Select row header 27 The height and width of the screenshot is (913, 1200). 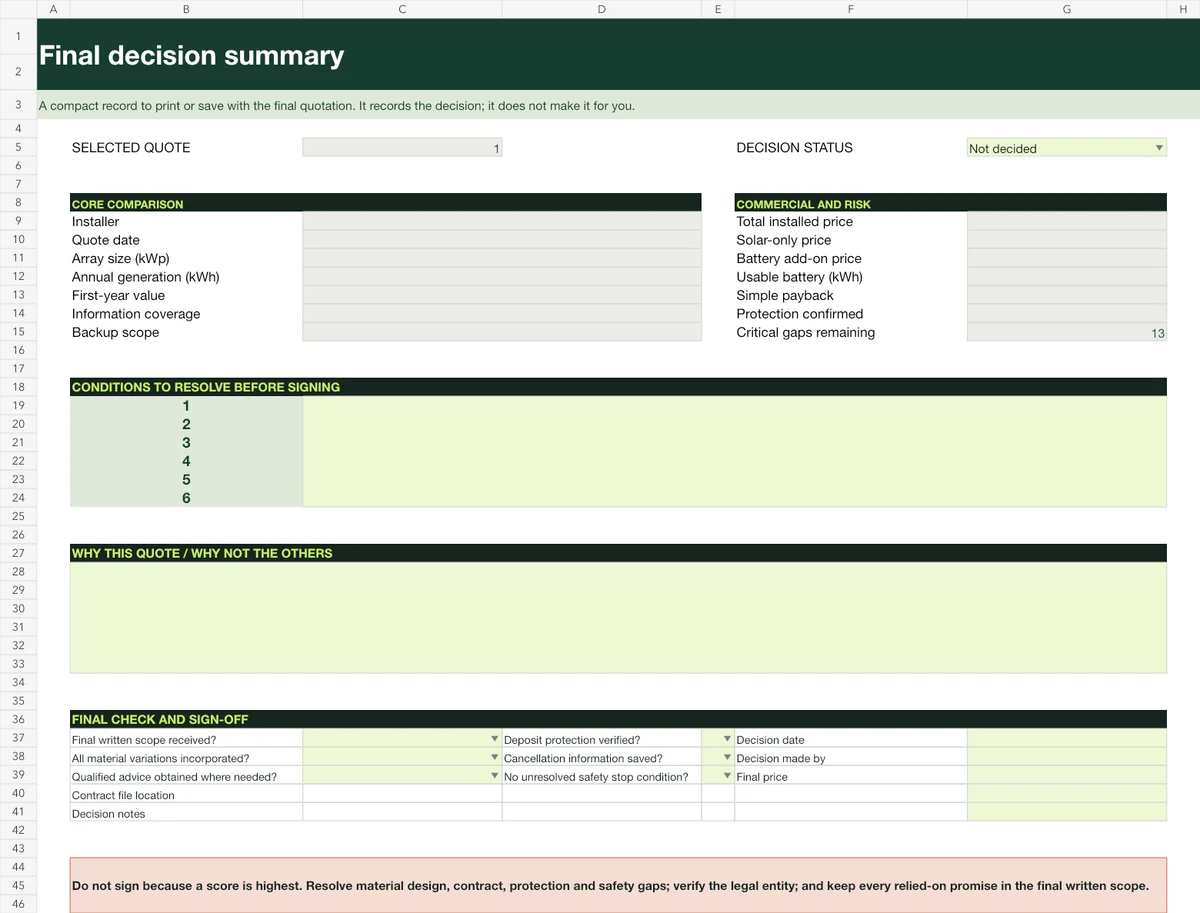(x=18, y=552)
